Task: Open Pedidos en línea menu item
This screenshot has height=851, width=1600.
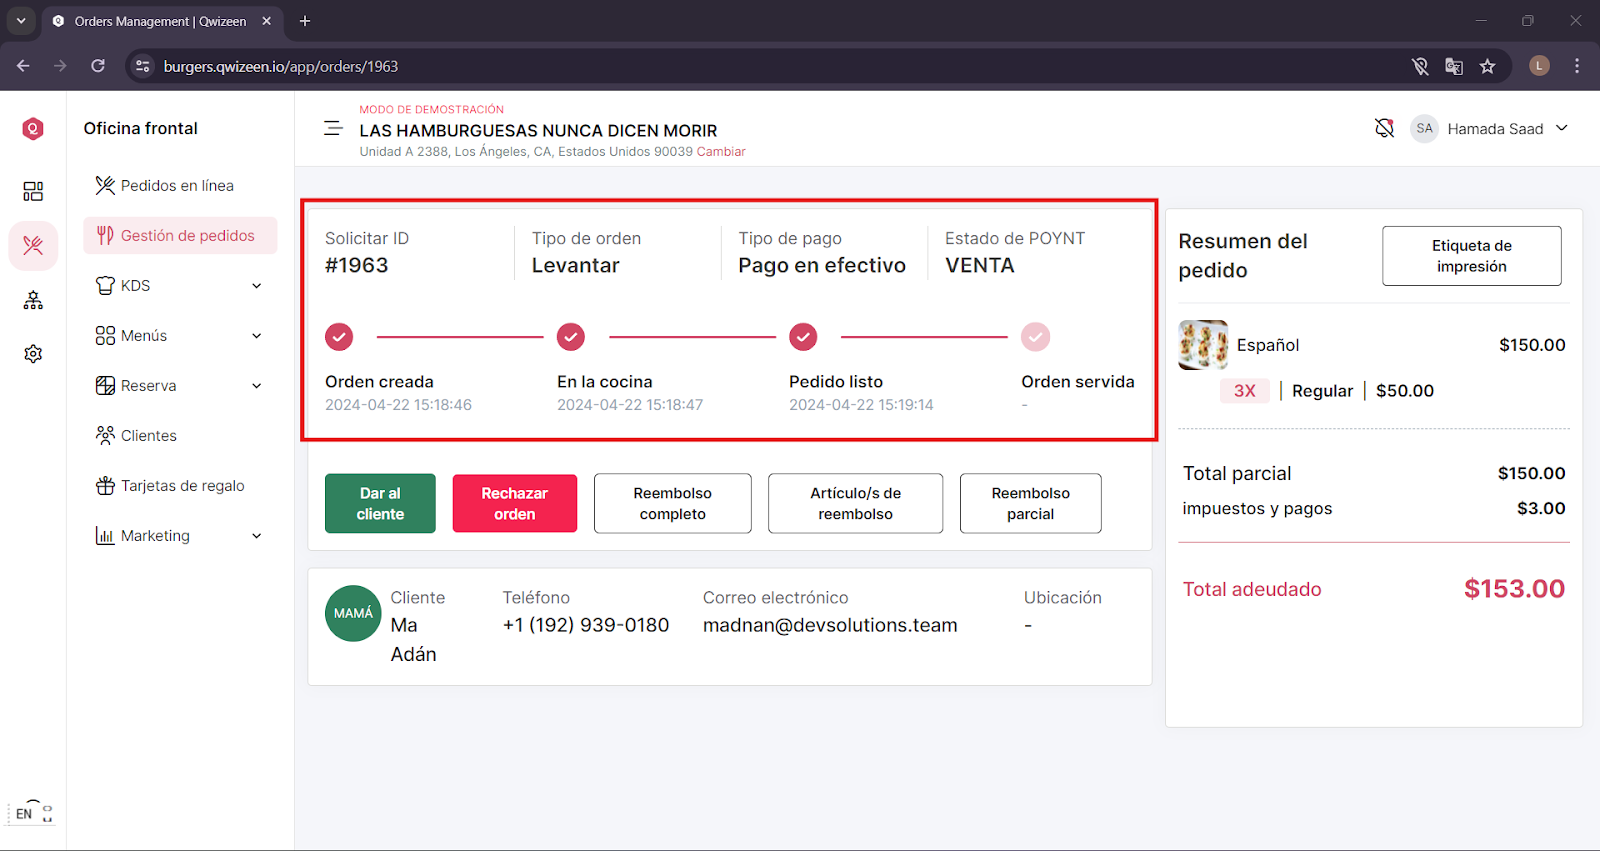Action: 180,185
